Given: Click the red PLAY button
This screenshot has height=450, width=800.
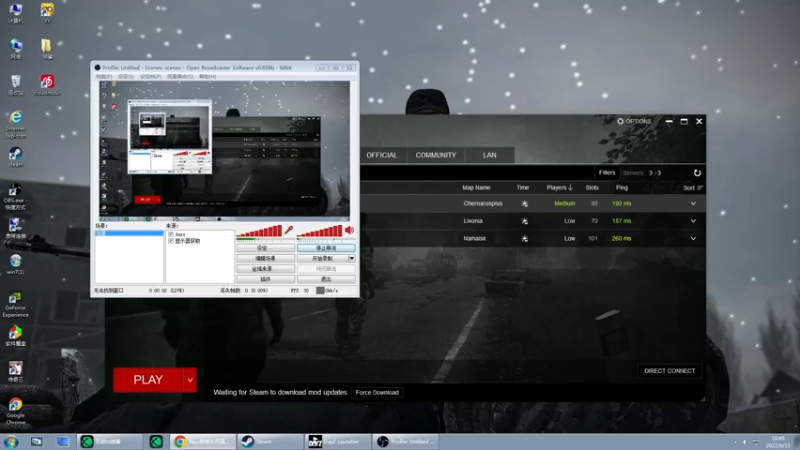Looking at the screenshot, I should pyautogui.click(x=148, y=380).
